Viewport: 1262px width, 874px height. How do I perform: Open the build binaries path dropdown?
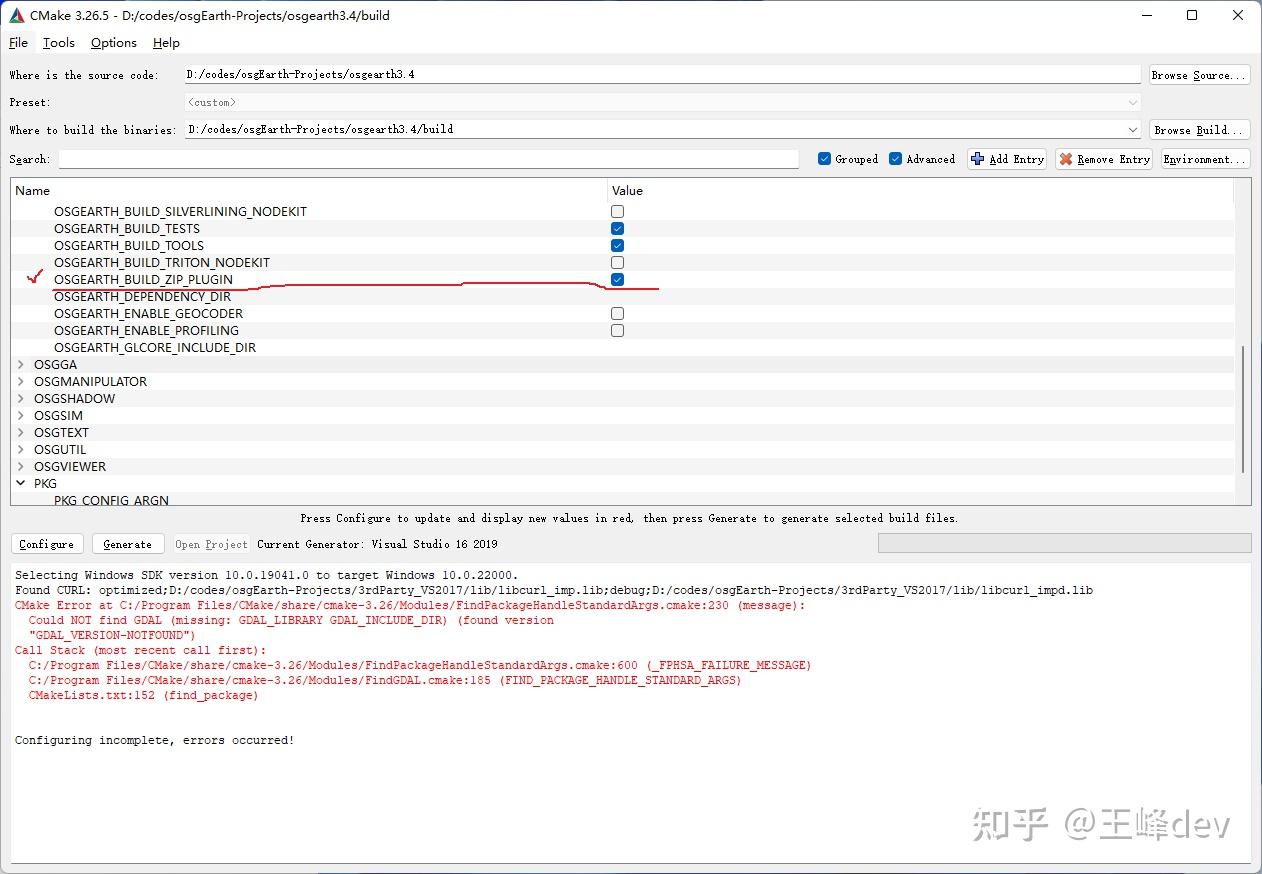[x=1132, y=130]
